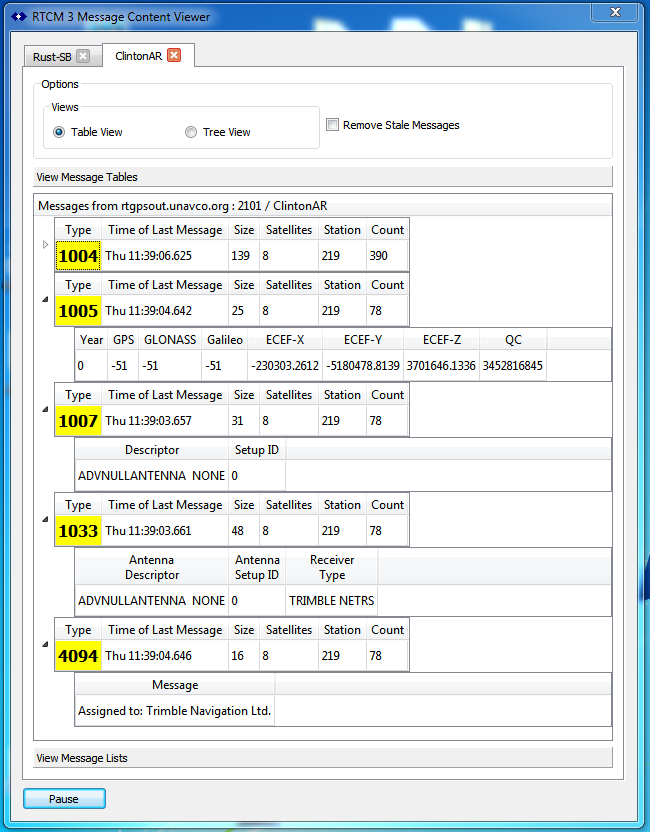Click the Antenna Descriptor column header
The width and height of the screenshot is (650, 832).
click(x=152, y=567)
